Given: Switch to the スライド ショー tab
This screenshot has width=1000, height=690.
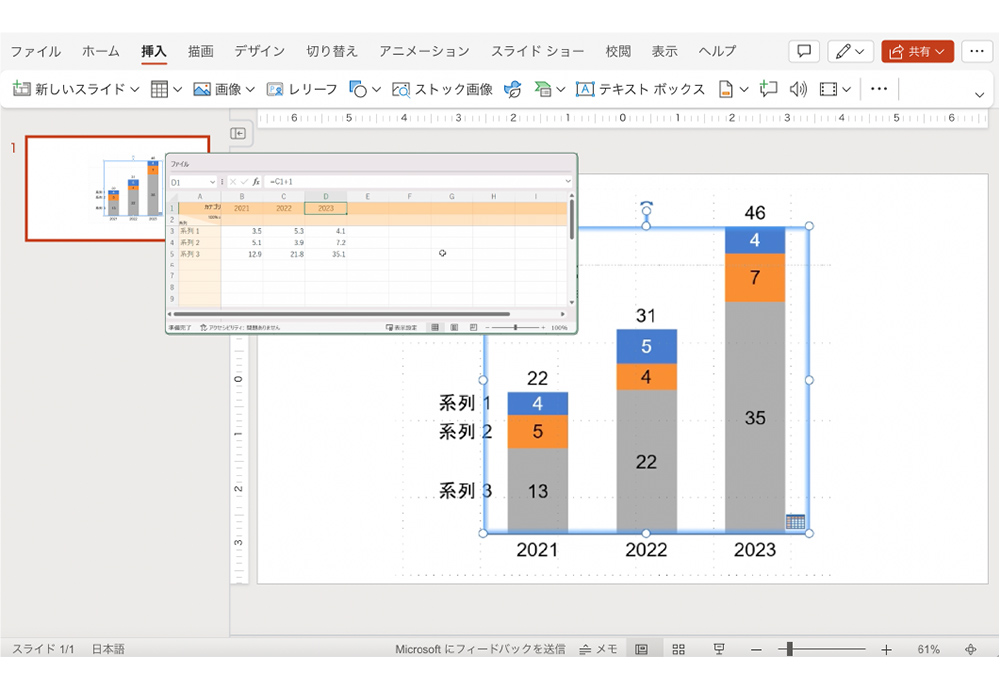Looking at the screenshot, I should 537,51.
